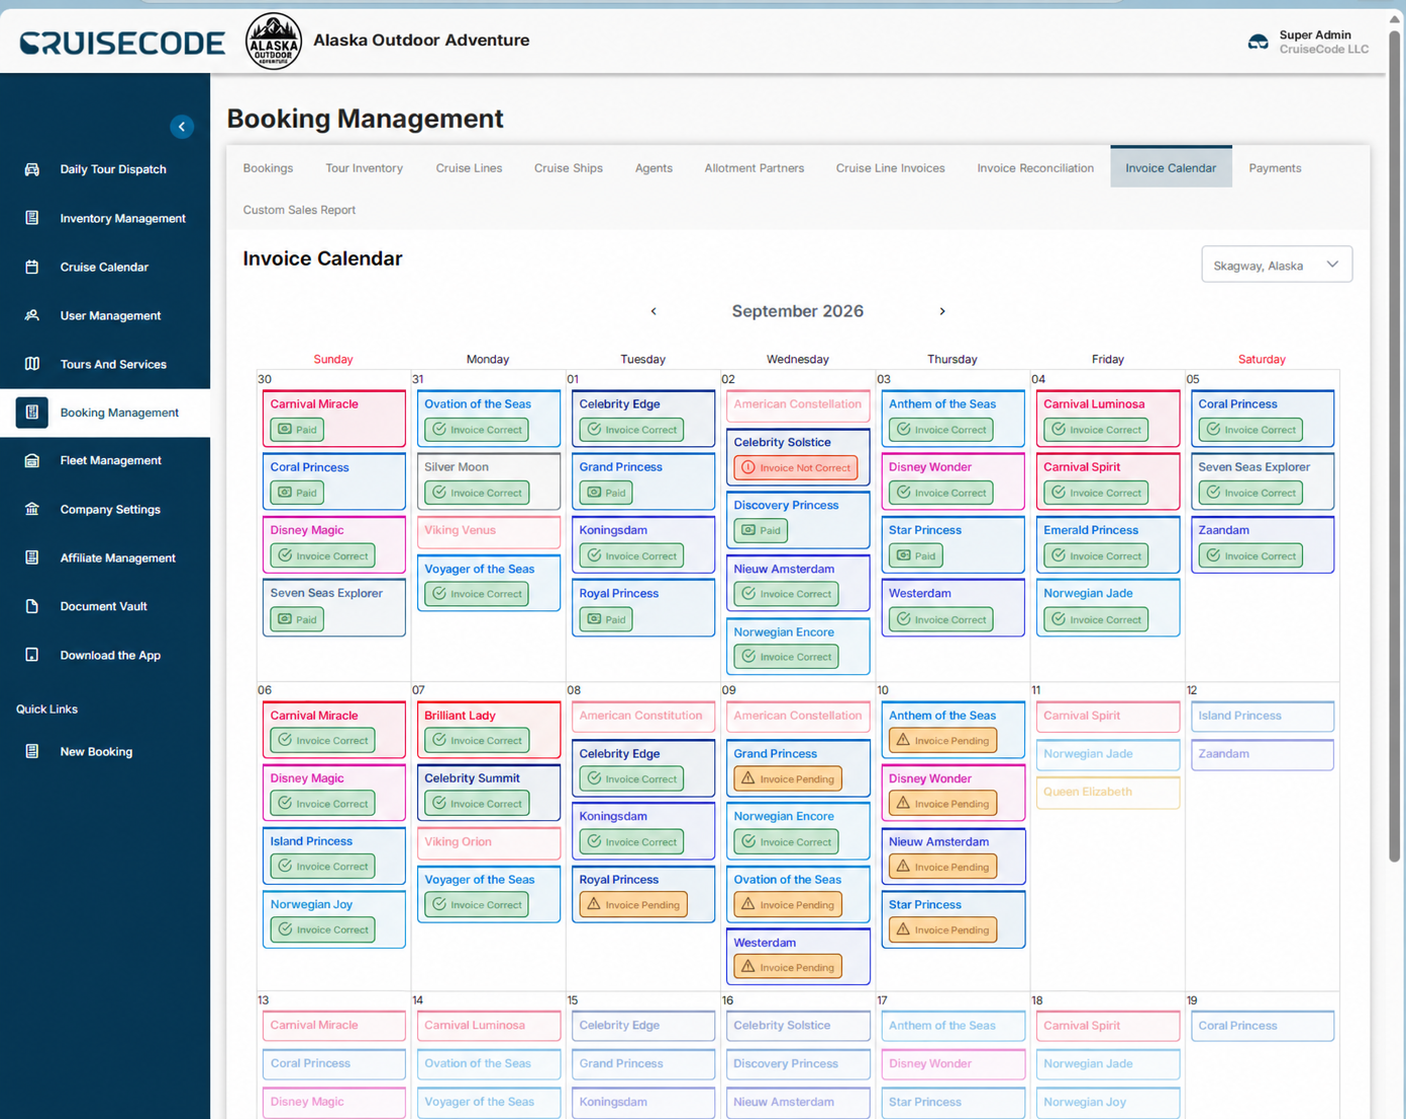
Task: Click Paid badge on Discovery Princess
Action: tap(760, 530)
